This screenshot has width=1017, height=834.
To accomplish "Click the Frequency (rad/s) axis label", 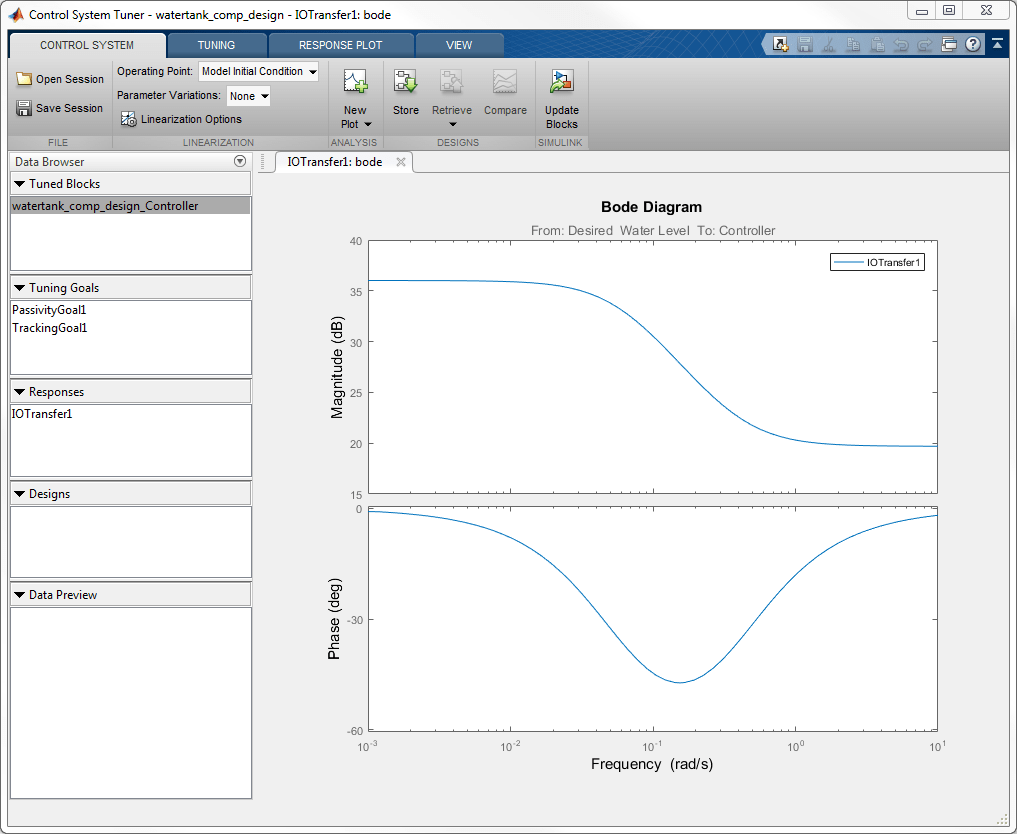I will 652,764.
